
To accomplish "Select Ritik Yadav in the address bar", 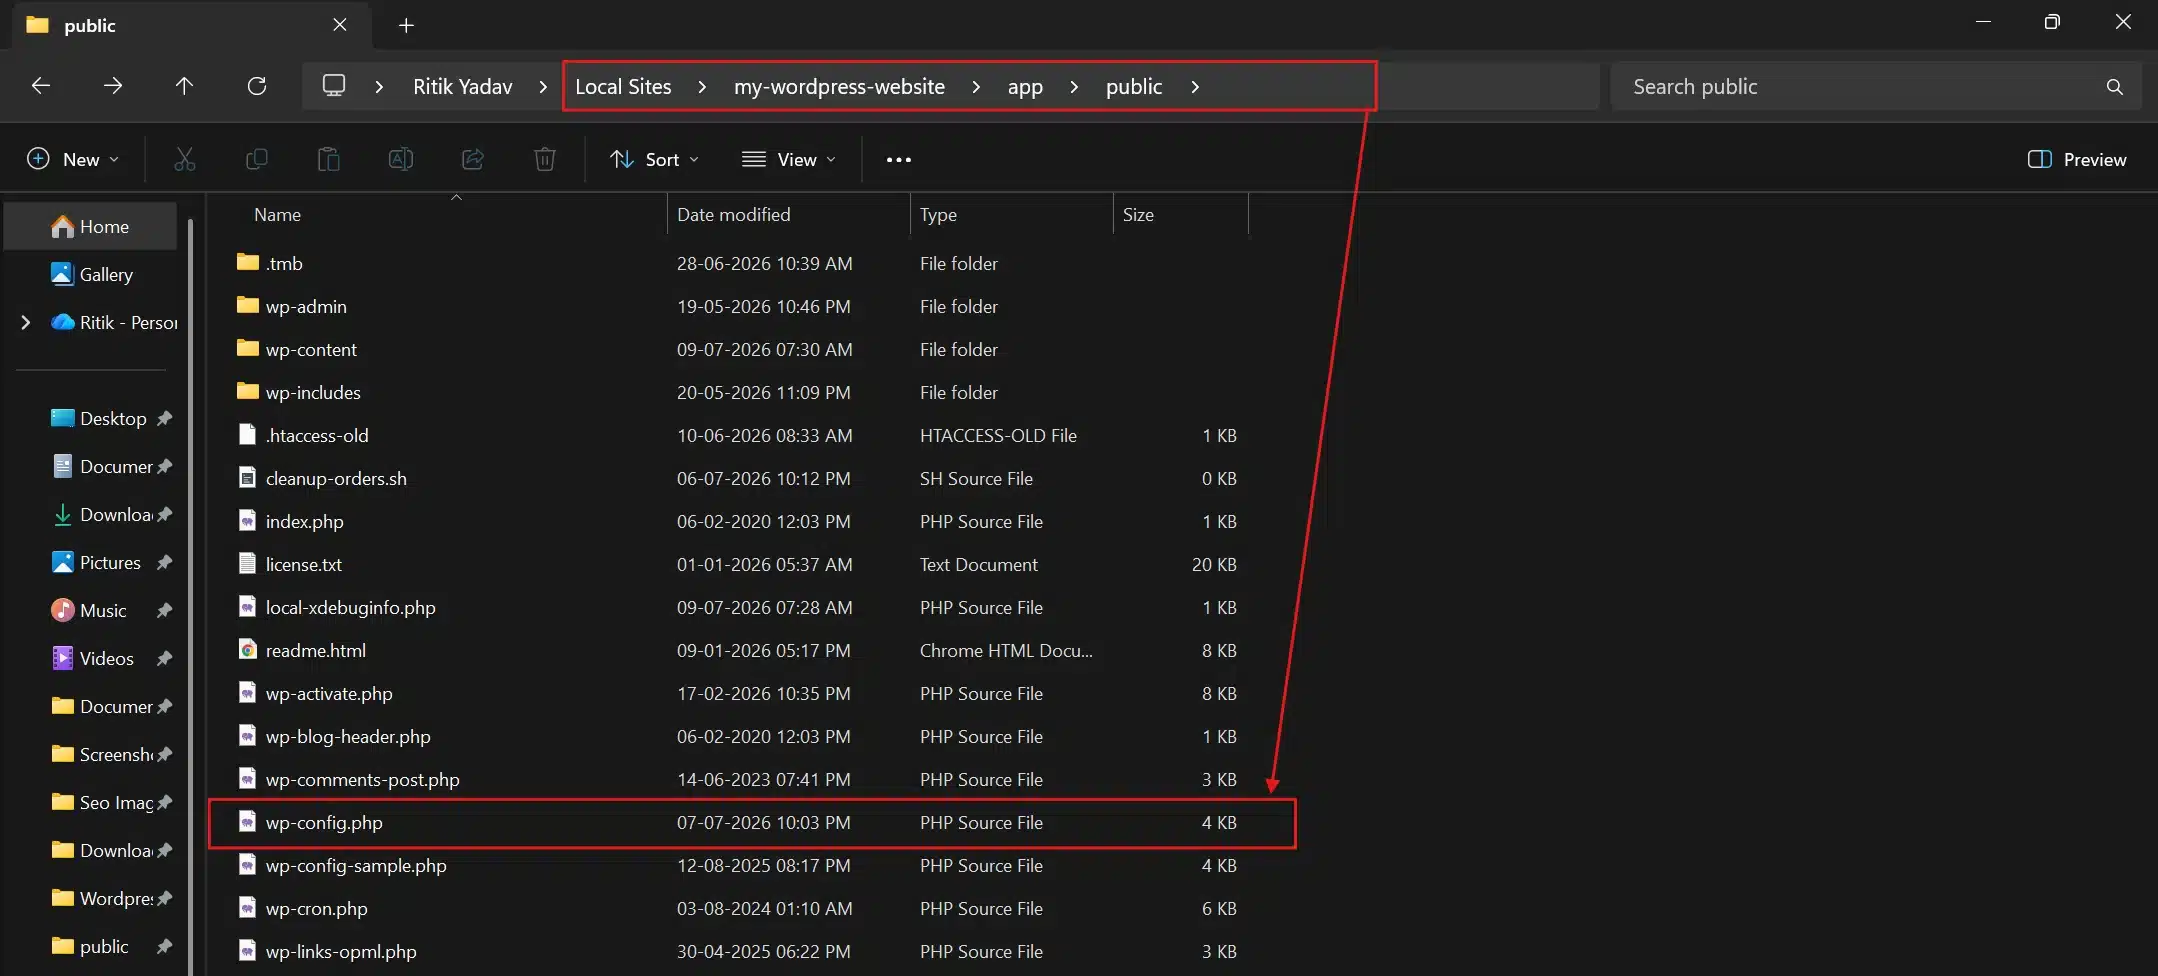I will click(x=463, y=87).
